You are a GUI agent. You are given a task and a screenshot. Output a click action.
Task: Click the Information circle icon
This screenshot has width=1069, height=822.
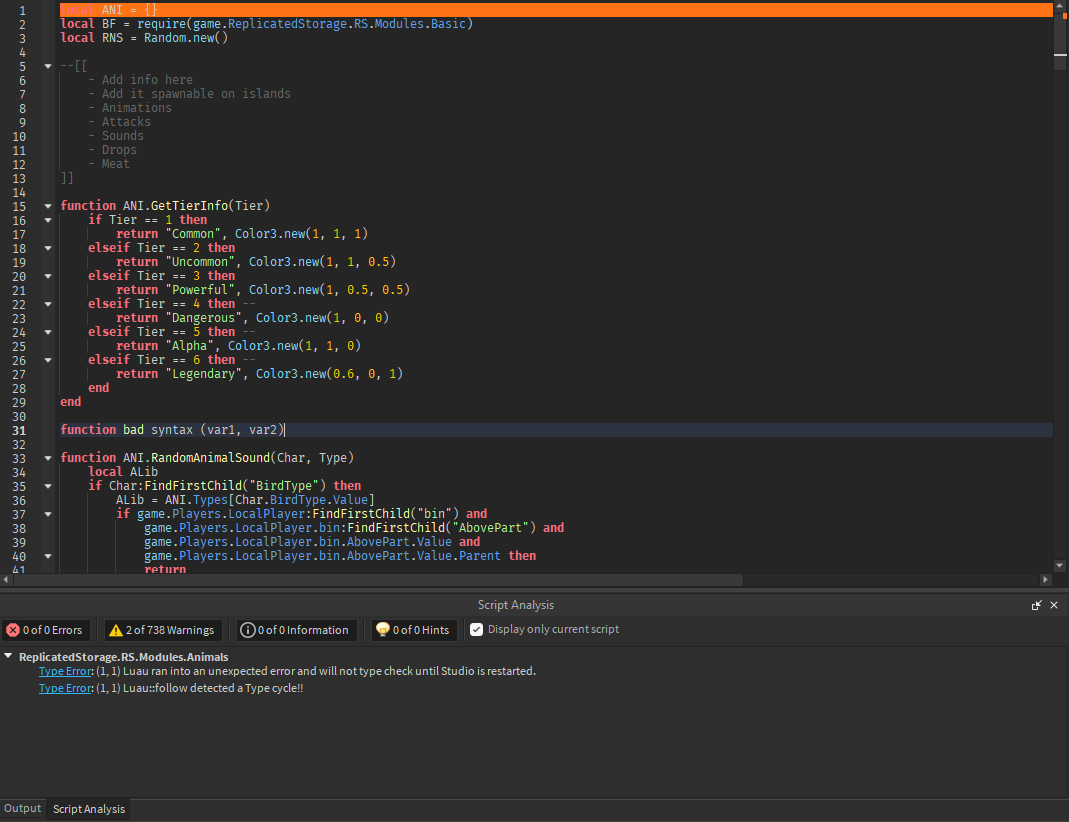pos(247,630)
